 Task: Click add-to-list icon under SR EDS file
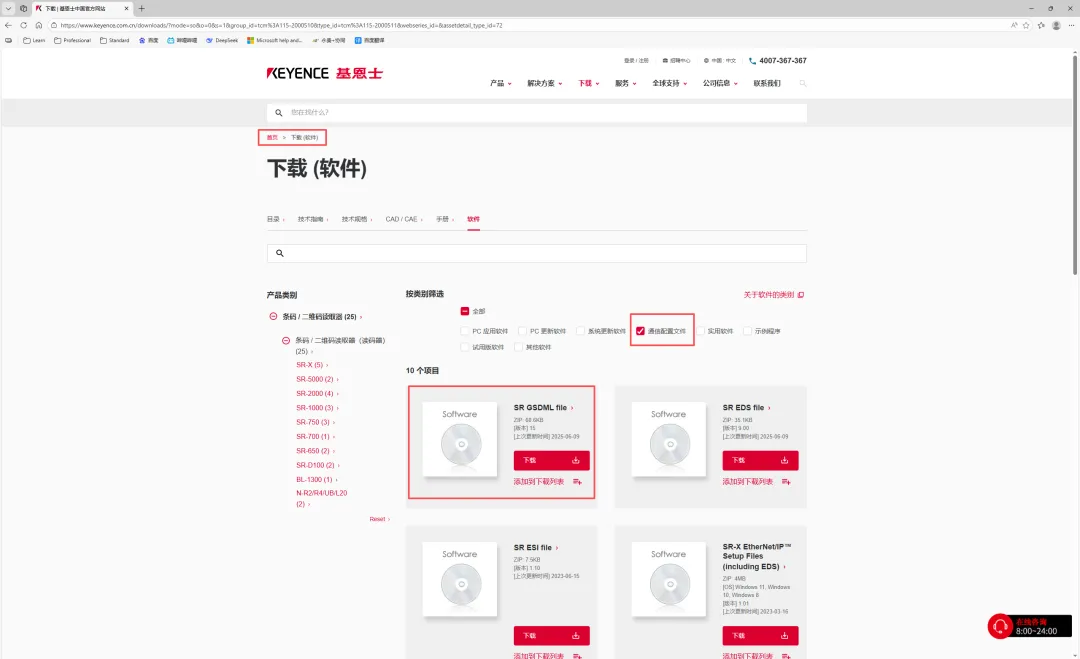coord(786,482)
